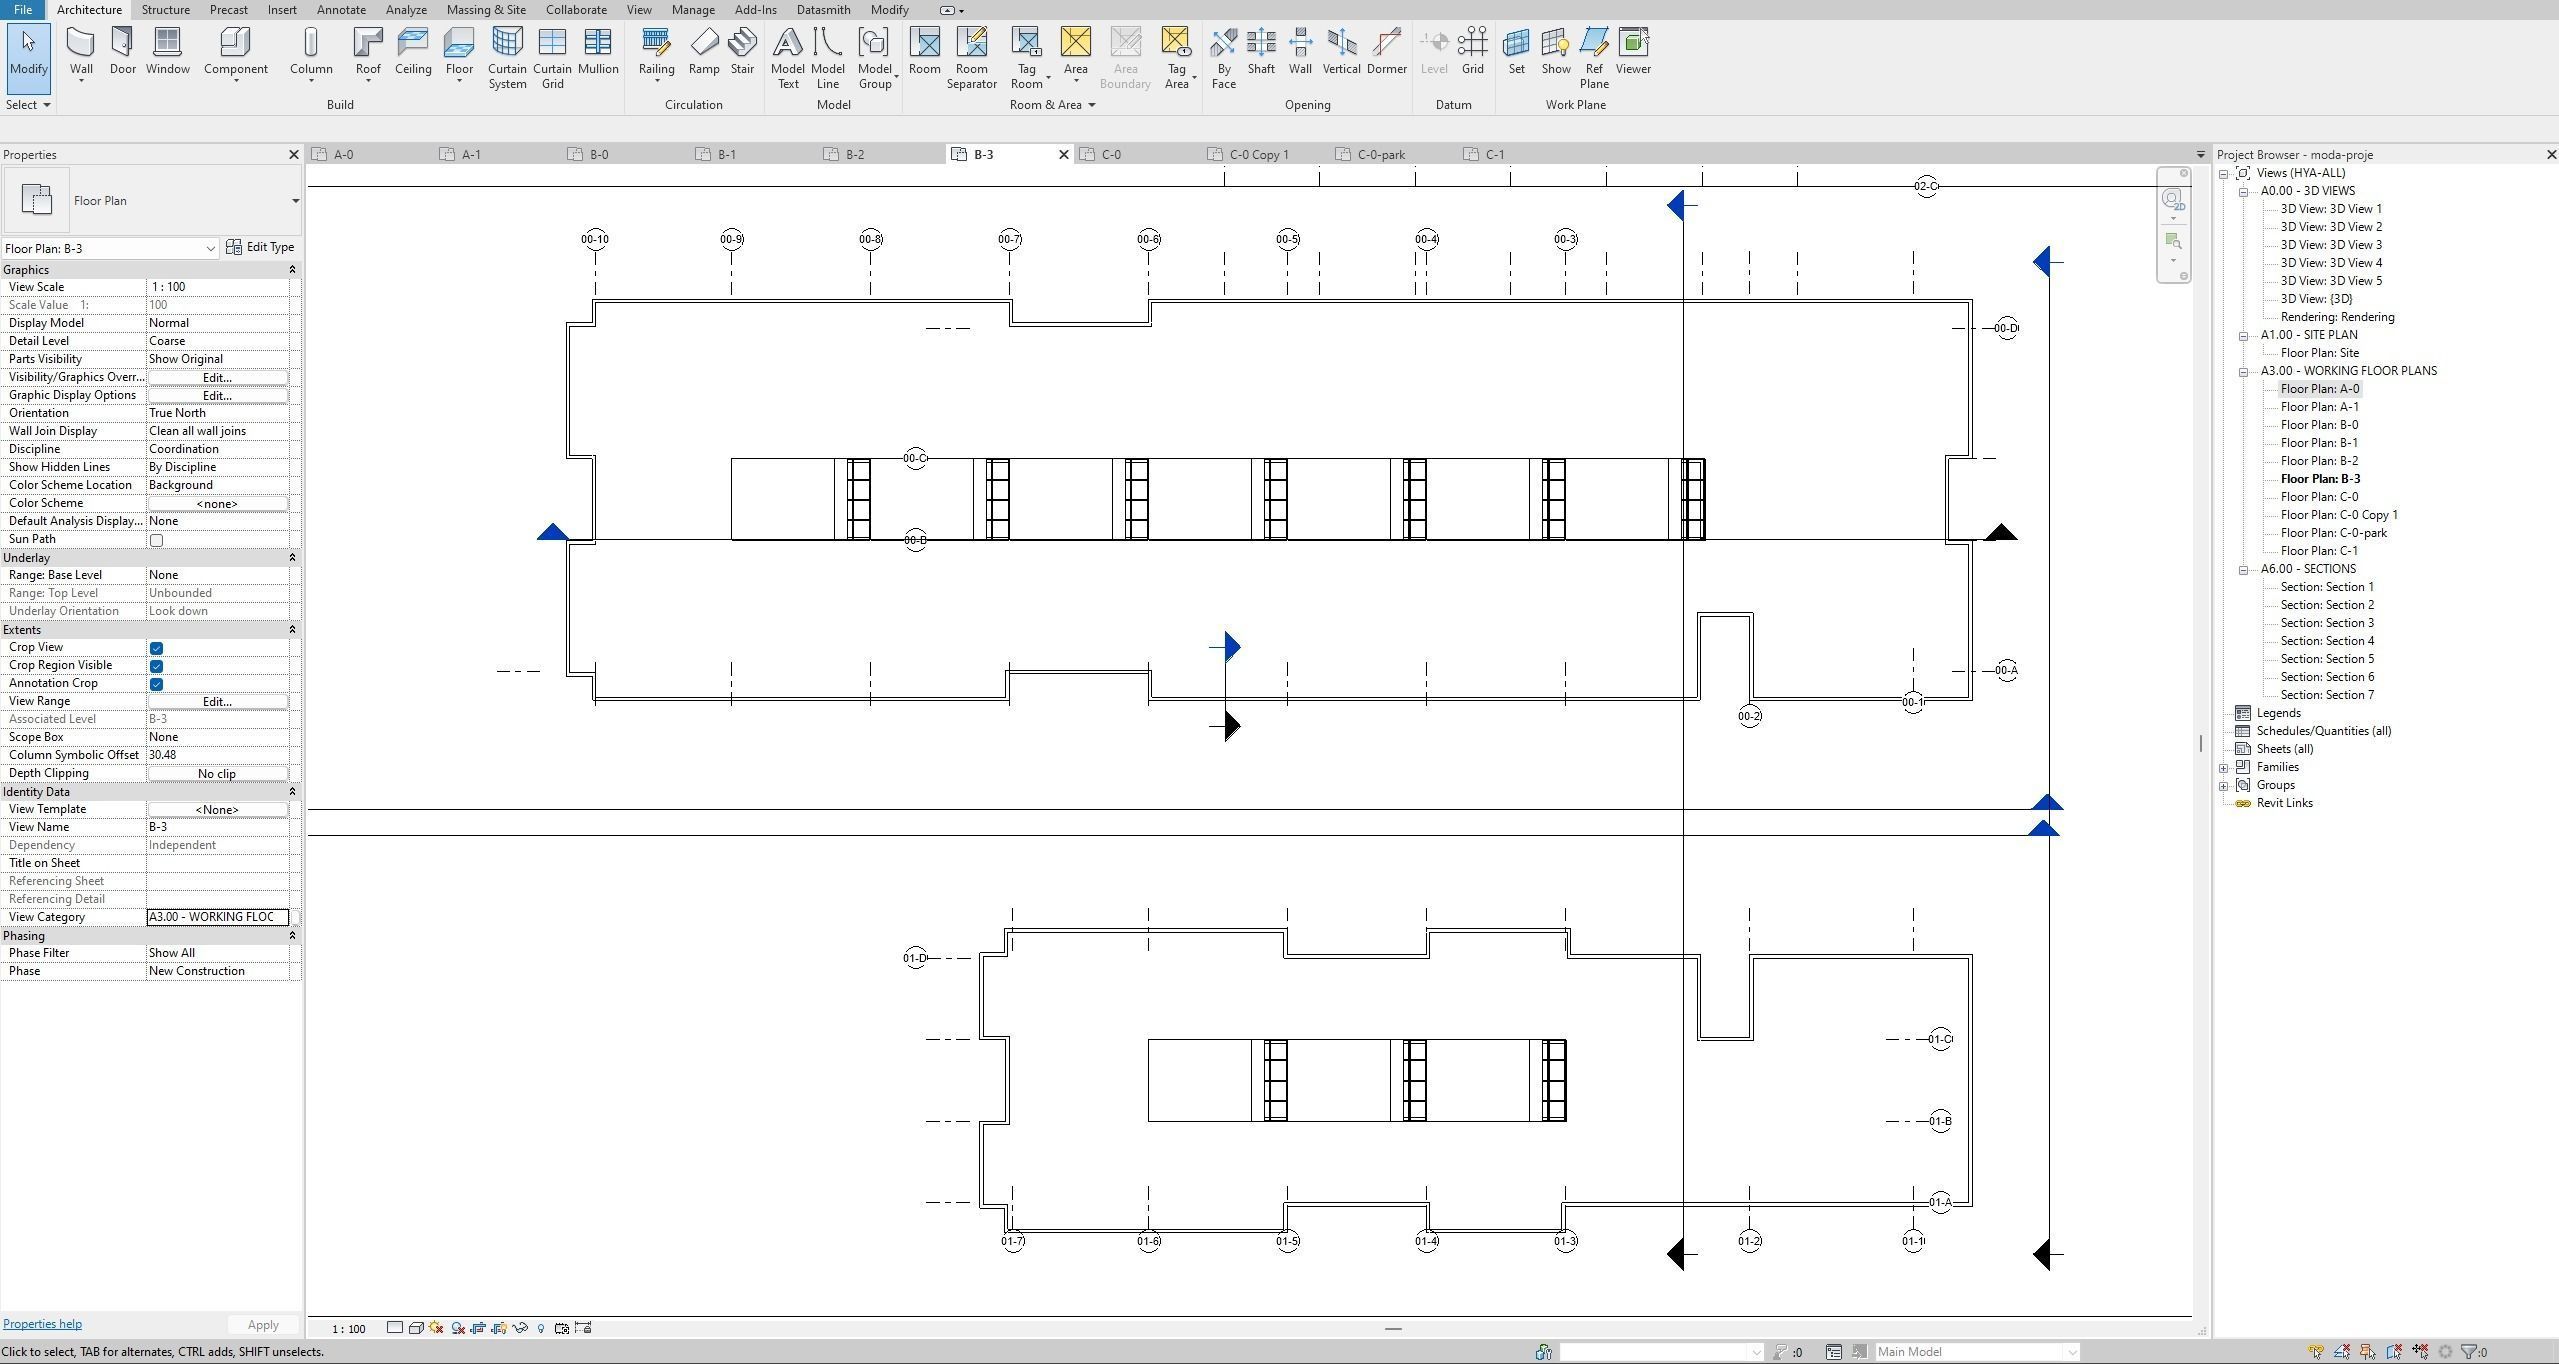Uncheck the Crop View checkbox
Image resolution: width=2559 pixels, height=1364 pixels.
[x=156, y=648]
